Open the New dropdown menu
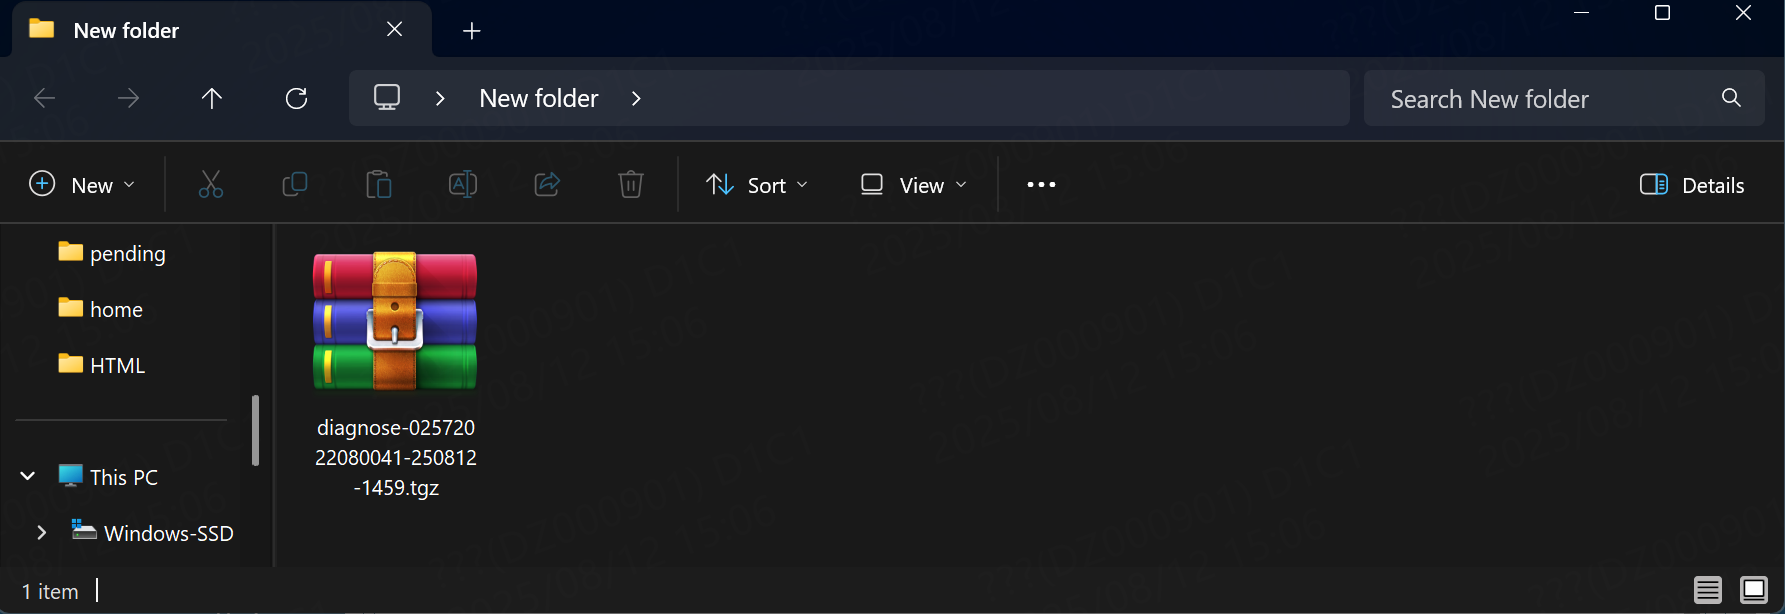The image size is (1785, 614). 82,185
